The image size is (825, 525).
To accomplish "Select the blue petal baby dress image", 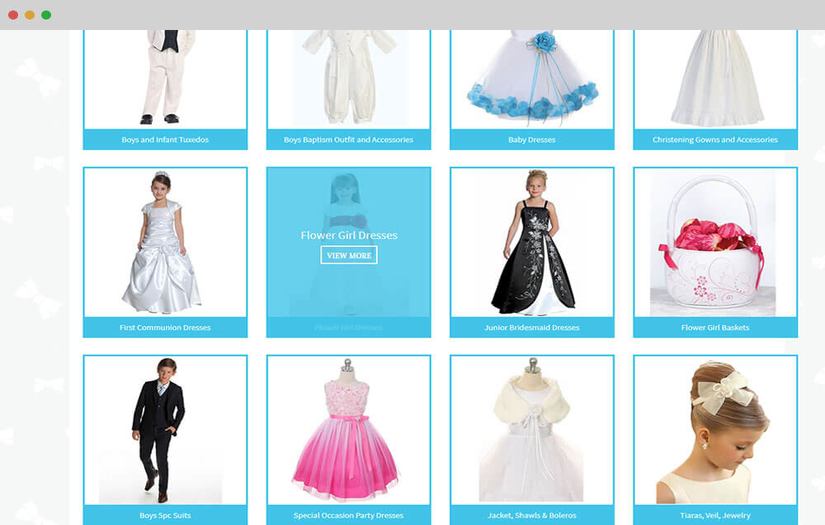I will (532, 79).
